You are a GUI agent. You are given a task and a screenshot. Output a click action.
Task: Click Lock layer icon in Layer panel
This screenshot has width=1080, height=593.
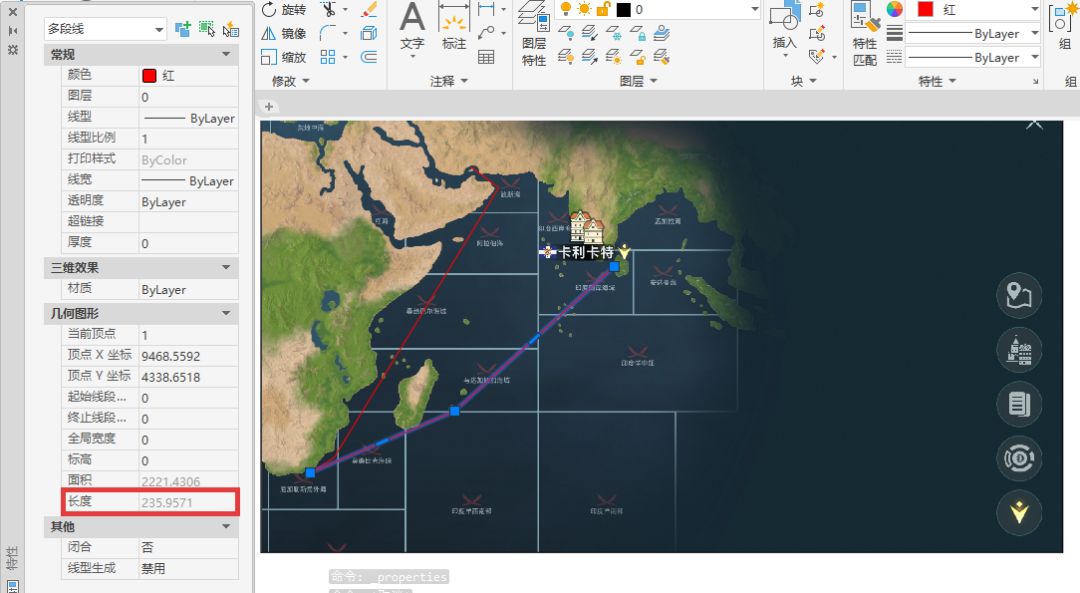638,33
